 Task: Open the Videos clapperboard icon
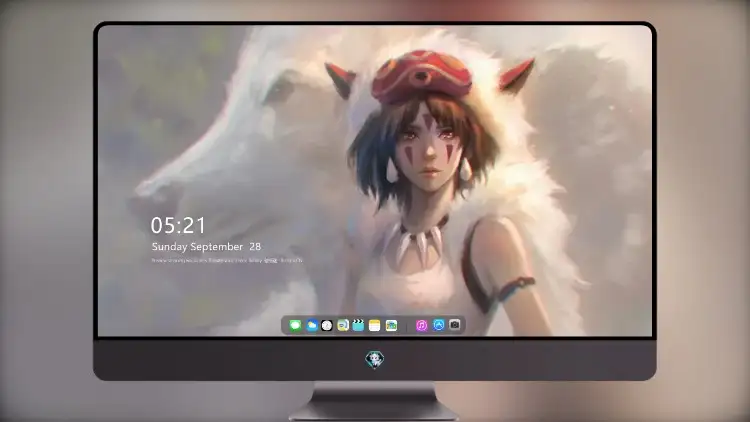click(x=358, y=325)
